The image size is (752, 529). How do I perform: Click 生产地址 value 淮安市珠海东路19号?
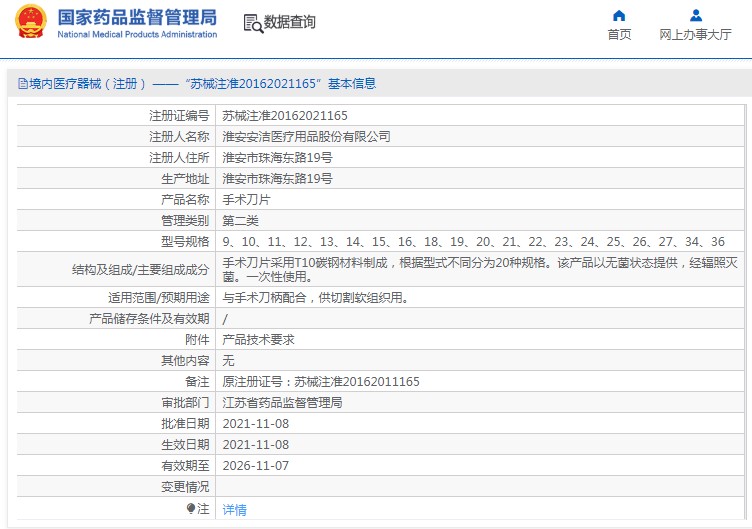click(277, 179)
